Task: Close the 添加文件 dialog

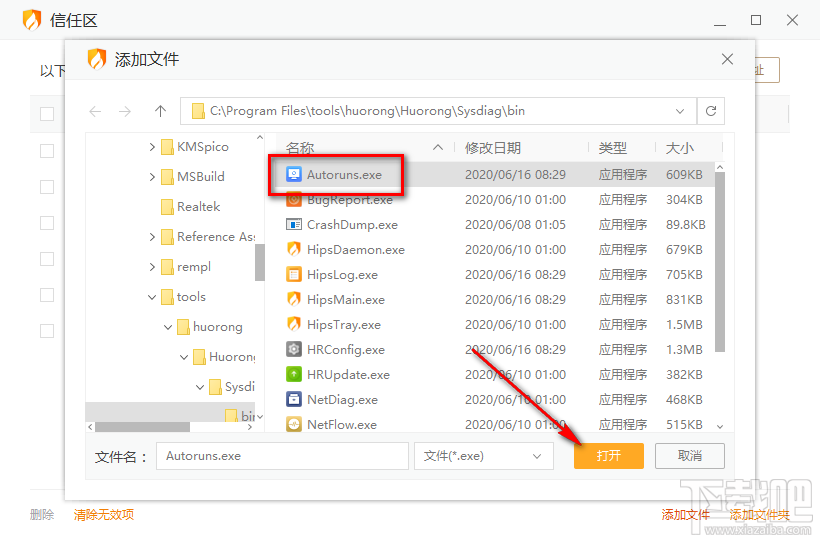Action: pyautogui.click(x=727, y=59)
